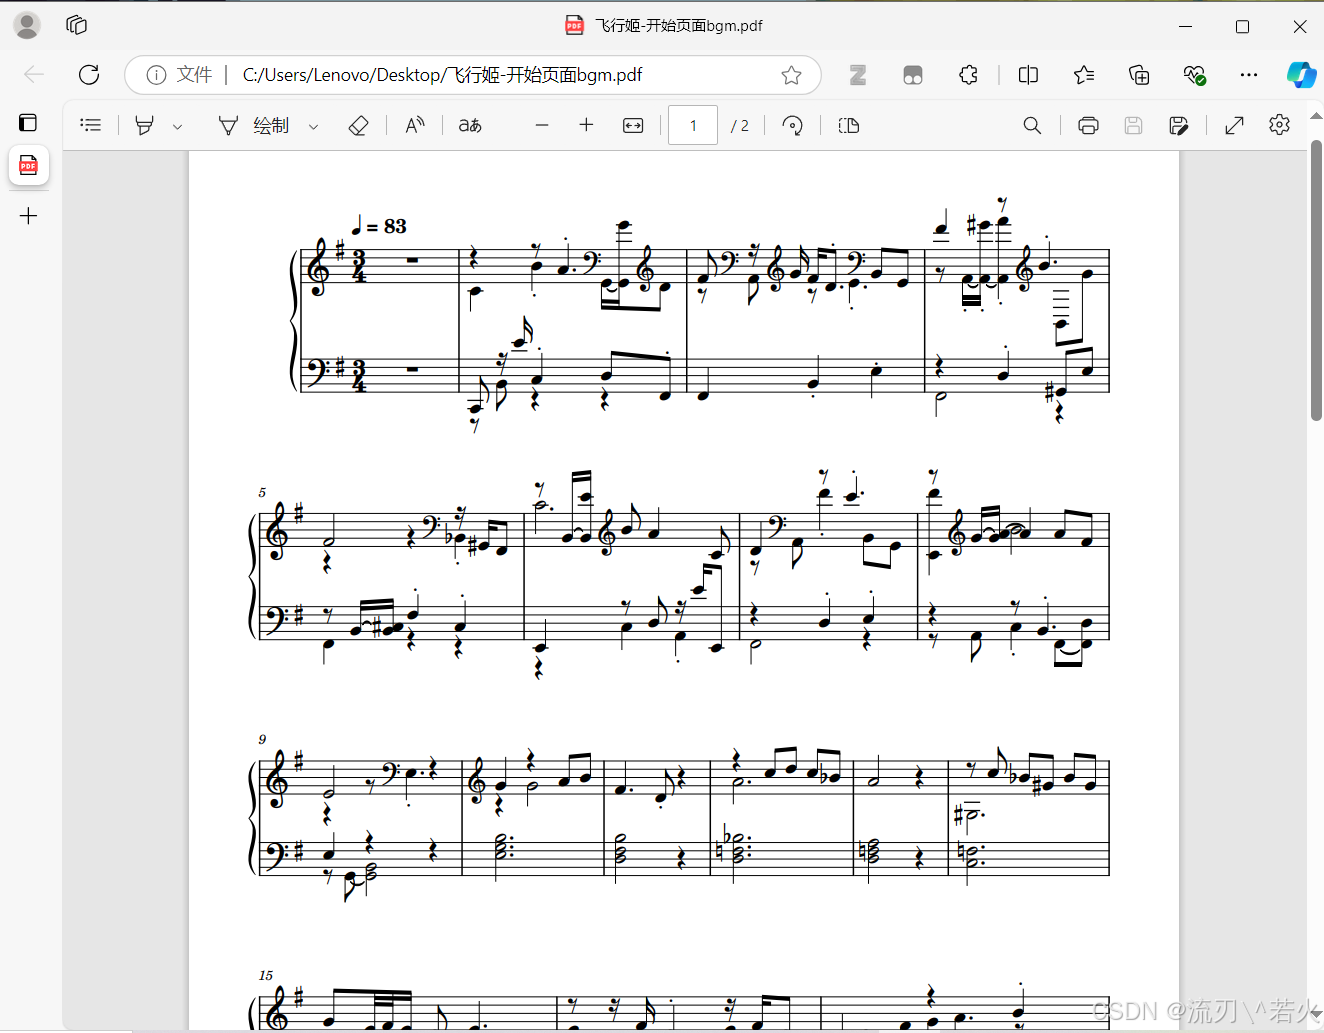Switch page view layout

tap(849, 125)
